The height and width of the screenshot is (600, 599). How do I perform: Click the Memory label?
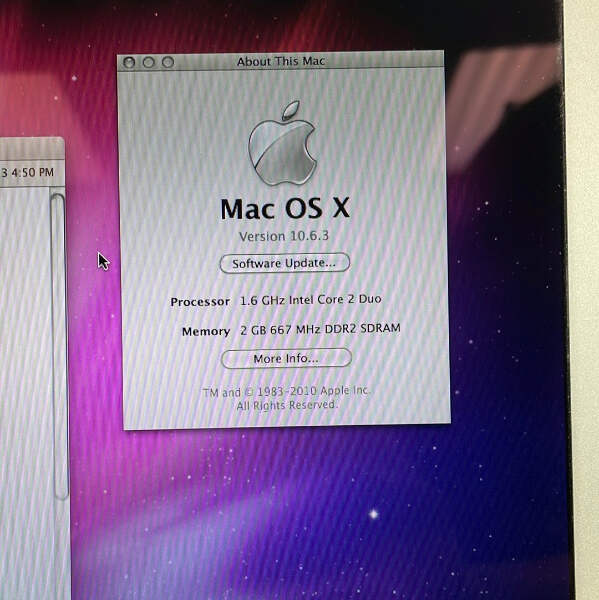click(206, 331)
